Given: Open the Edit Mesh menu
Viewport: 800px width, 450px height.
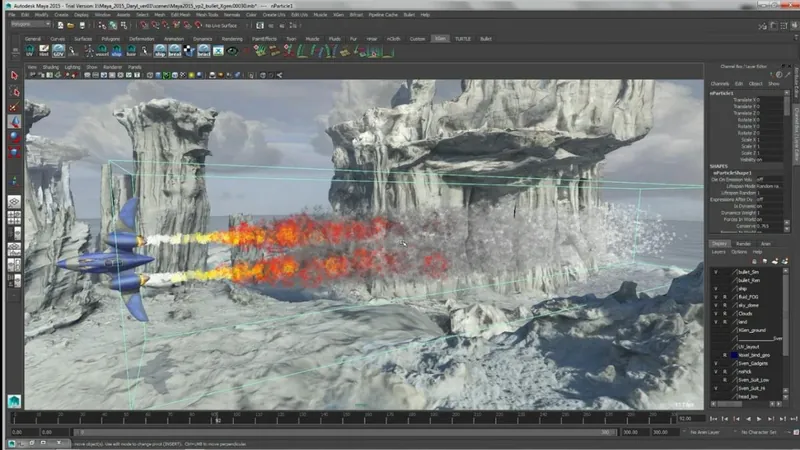Looking at the screenshot, I should [180, 15].
